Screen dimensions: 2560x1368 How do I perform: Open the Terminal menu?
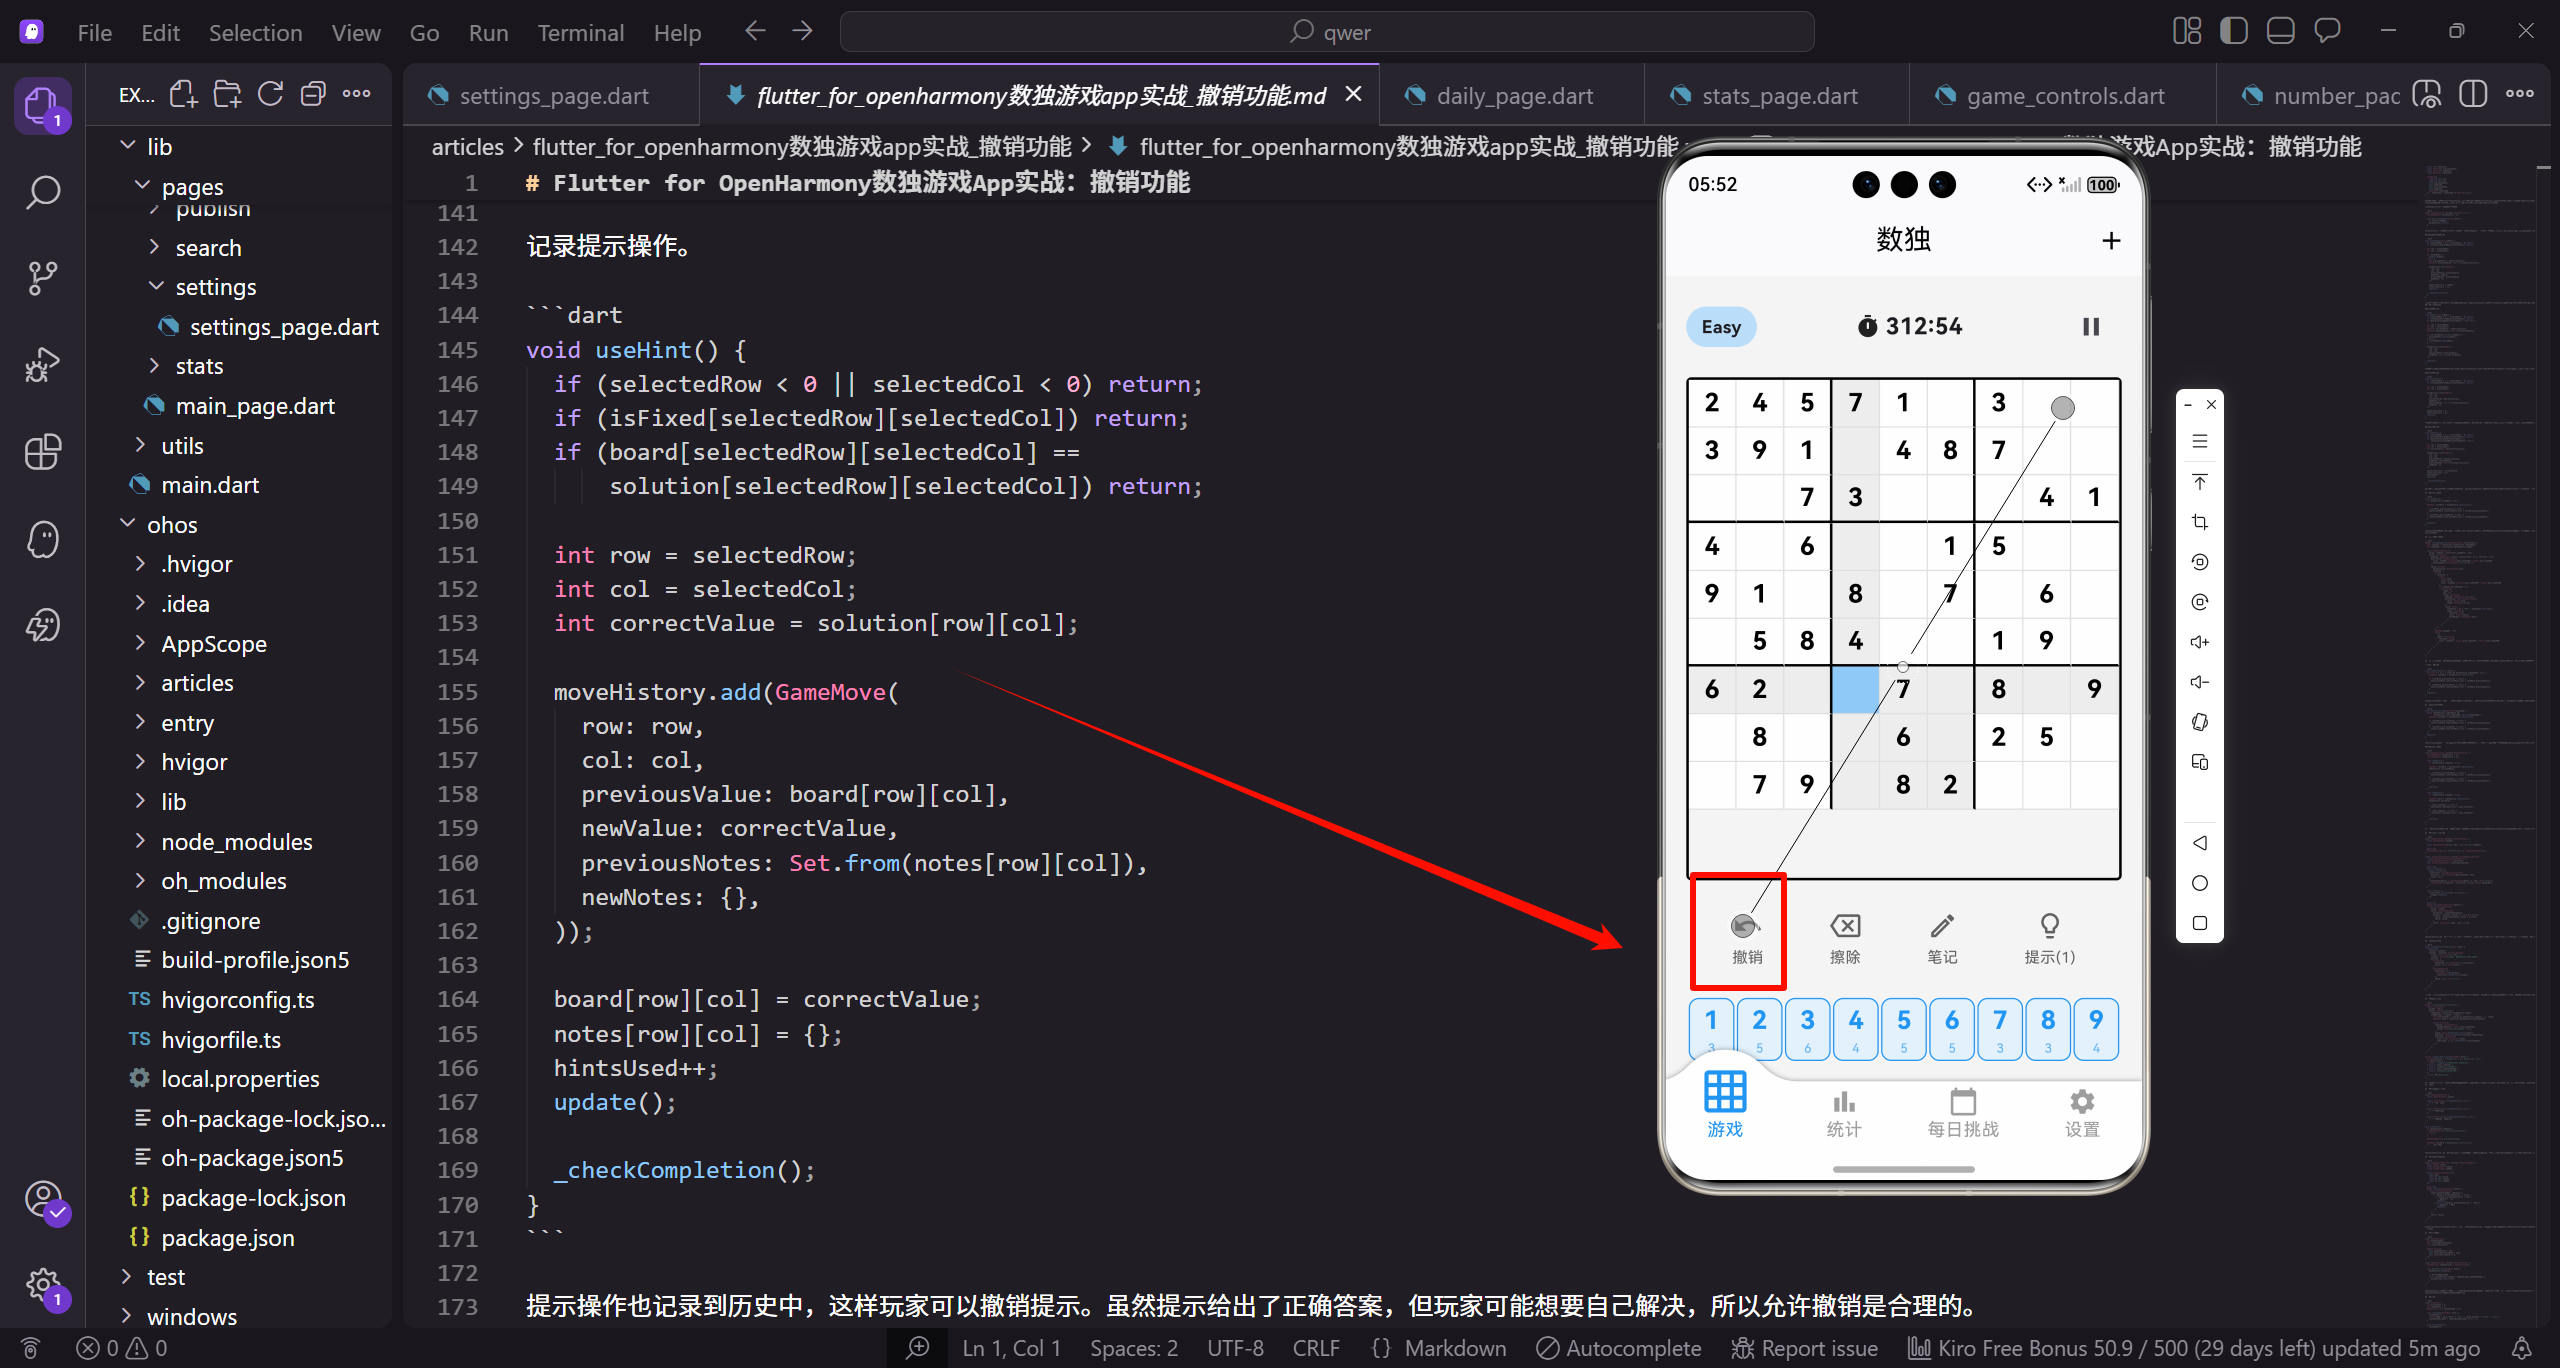[x=580, y=32]
